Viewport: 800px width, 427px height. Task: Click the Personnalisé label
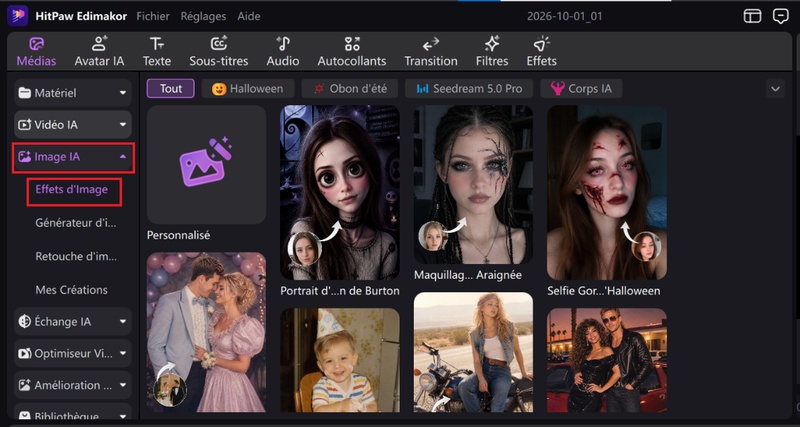coord(179,235)
